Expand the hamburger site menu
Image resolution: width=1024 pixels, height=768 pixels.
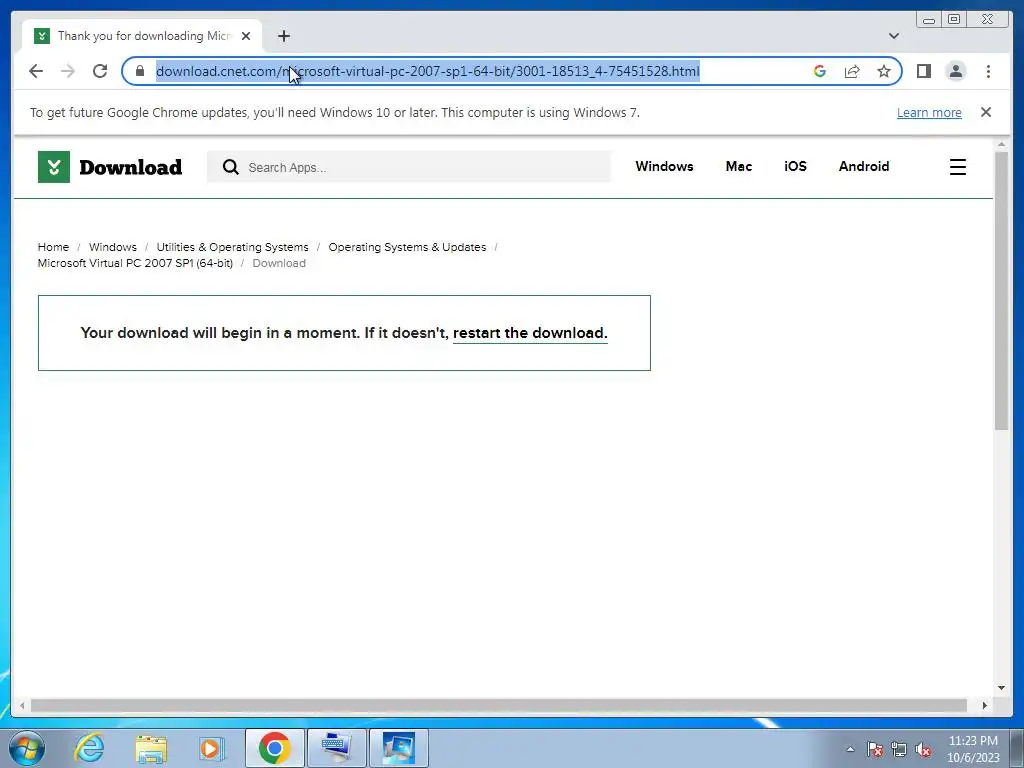[957, 167]
